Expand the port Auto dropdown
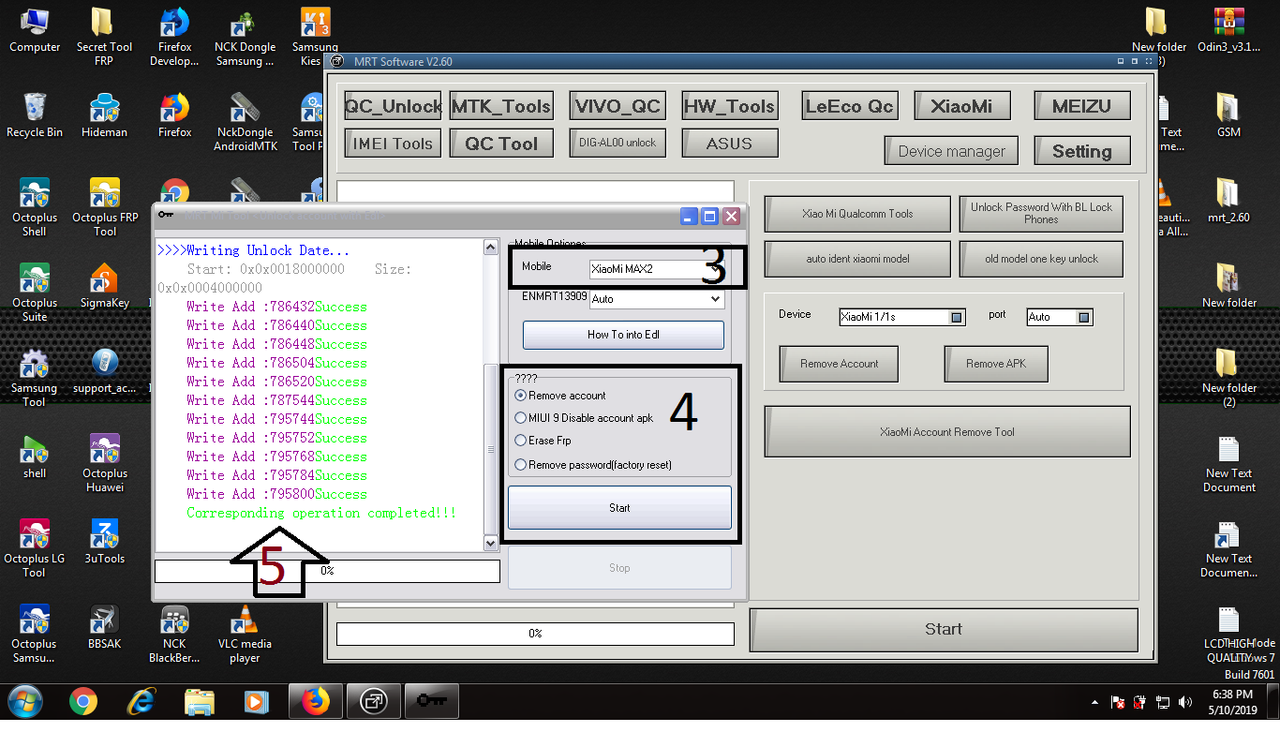The height and width of the screenshot is (750, 1280). (1060, 317)
